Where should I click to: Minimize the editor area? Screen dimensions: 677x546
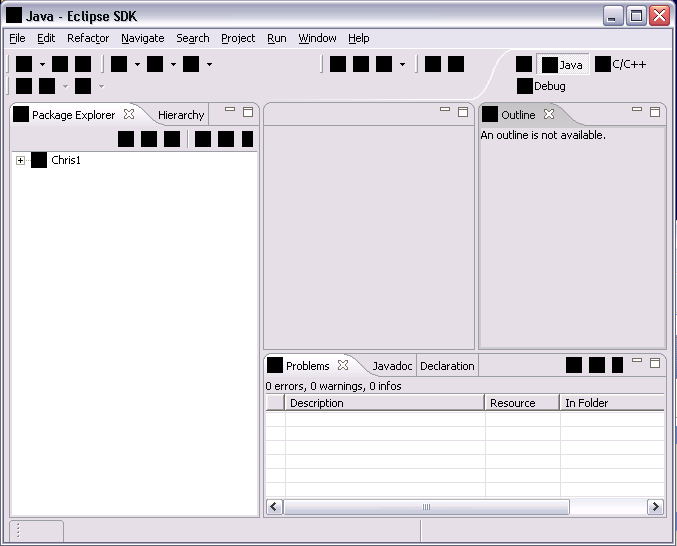pyautogui.click(x=445, y=109)
